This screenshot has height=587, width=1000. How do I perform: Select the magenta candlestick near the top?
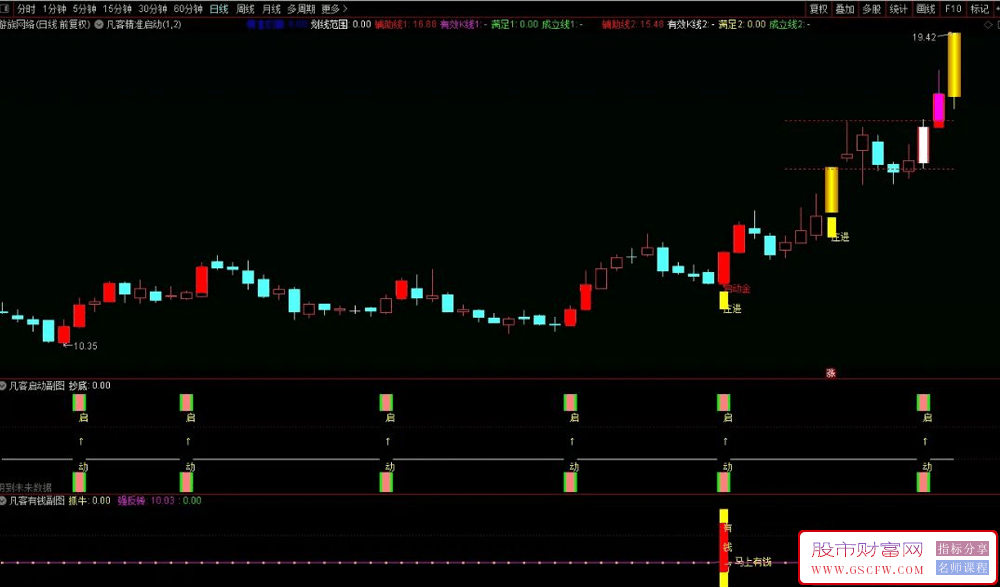point(939,107)
